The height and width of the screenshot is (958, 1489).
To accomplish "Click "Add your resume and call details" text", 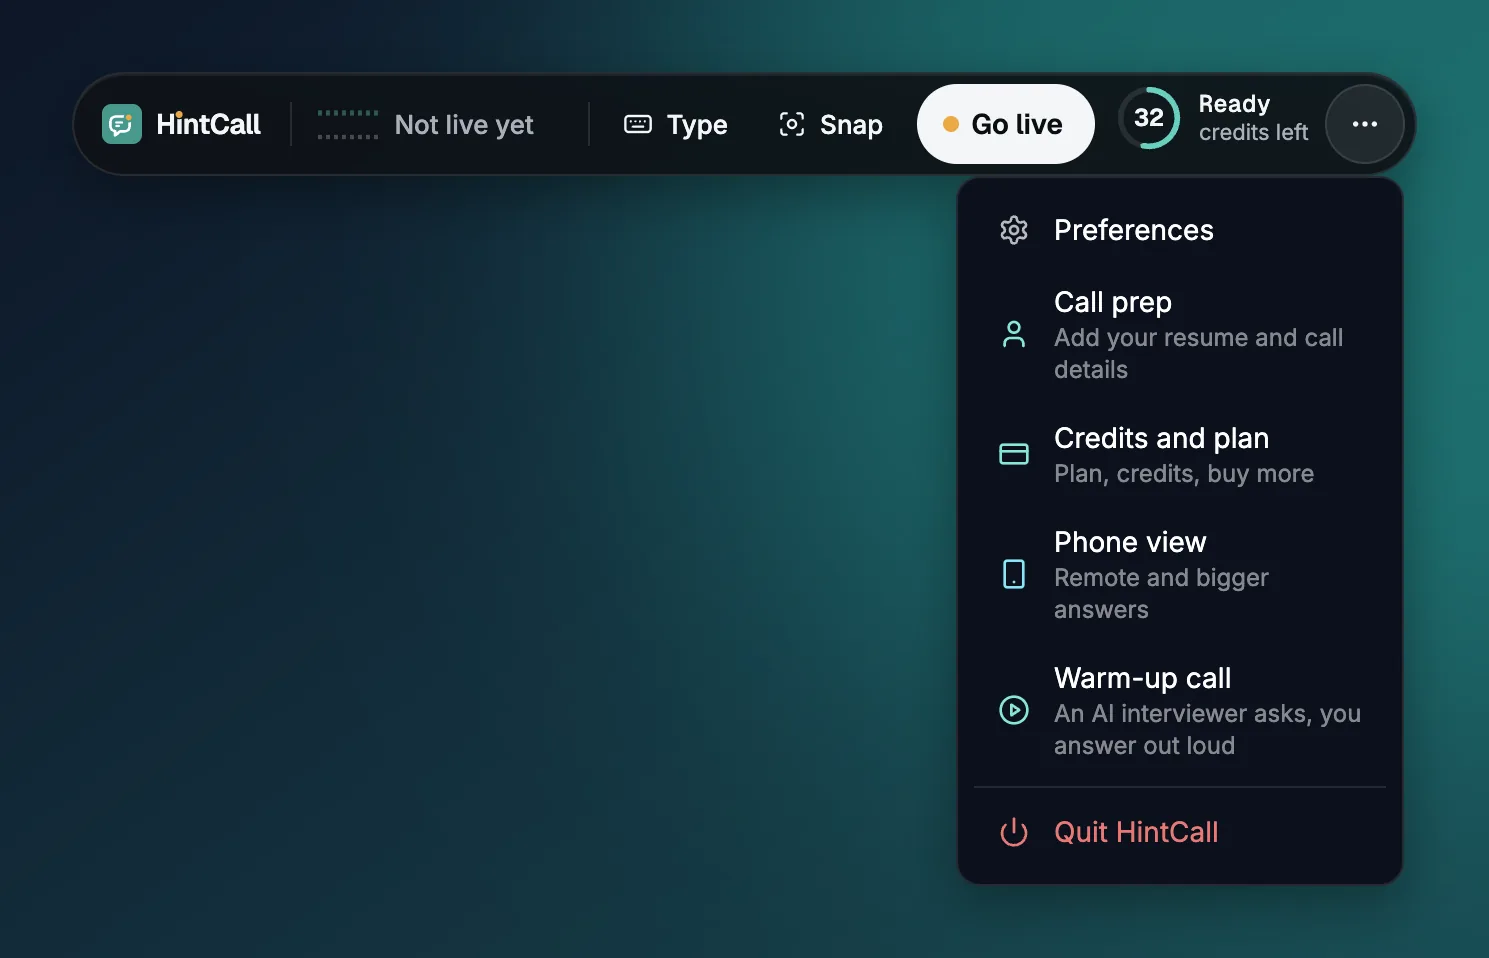I will click(1198, 354).
